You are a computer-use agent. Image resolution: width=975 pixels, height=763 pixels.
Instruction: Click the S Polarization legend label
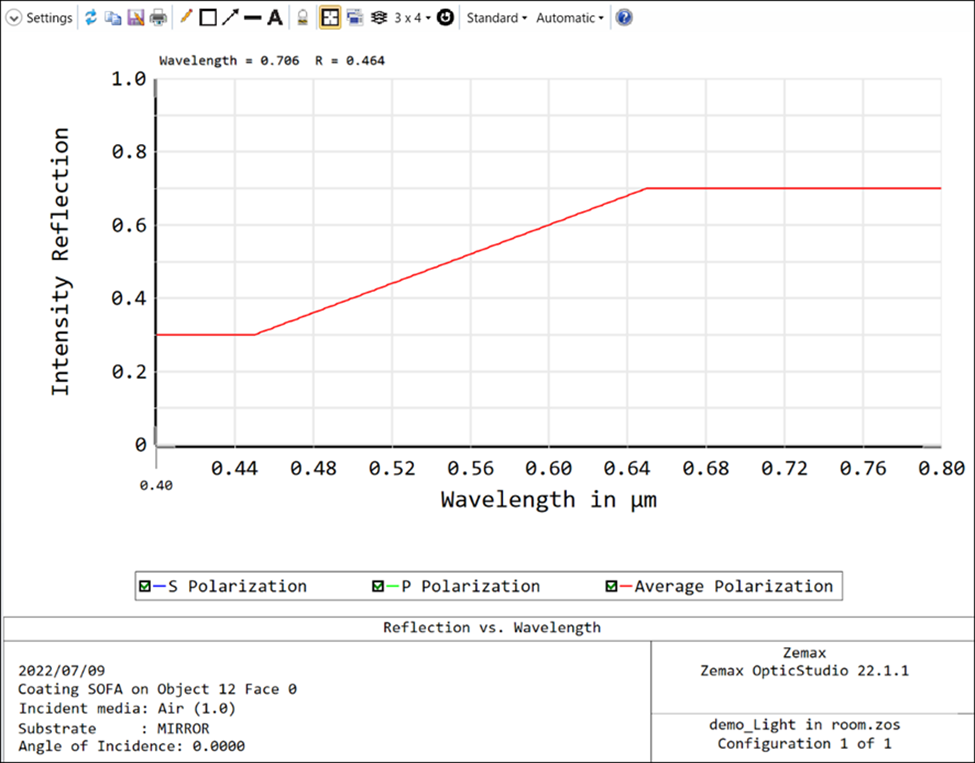point(238,586)
